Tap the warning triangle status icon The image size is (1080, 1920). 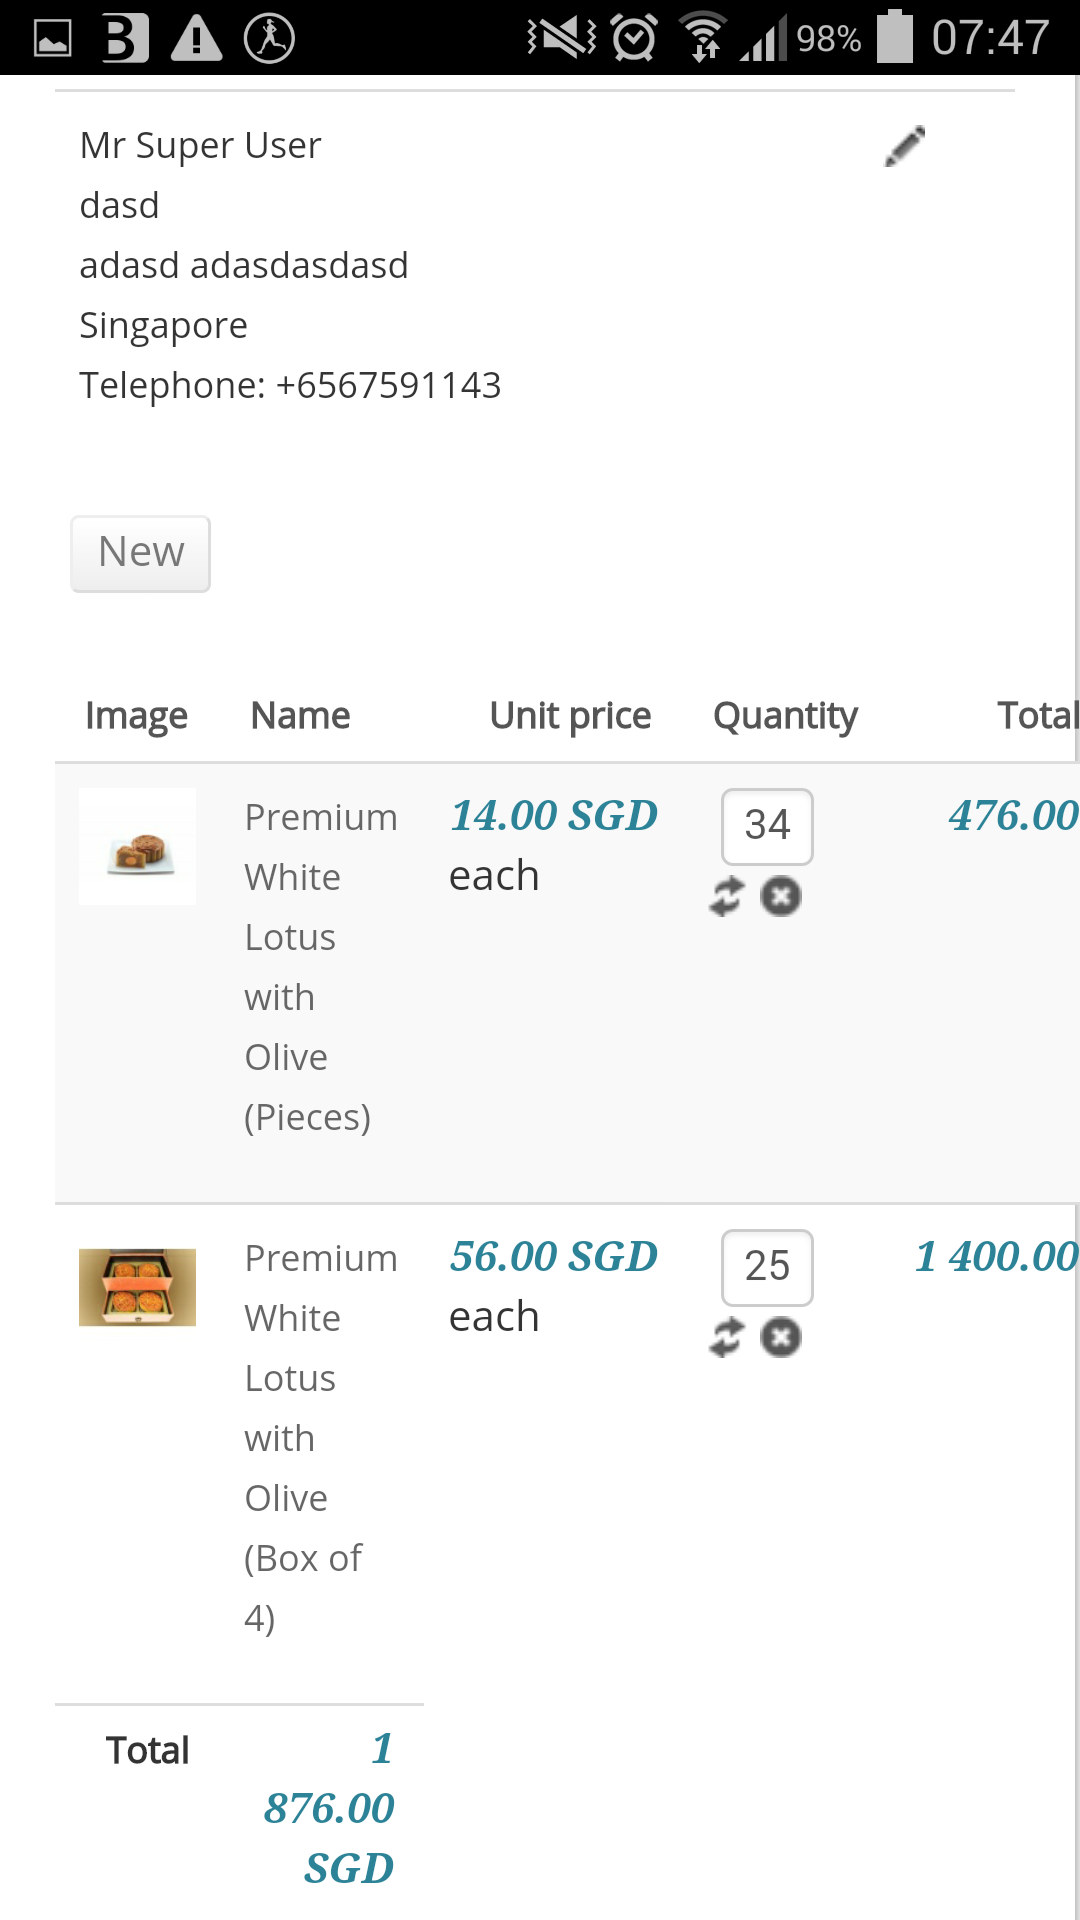(196, 38)
